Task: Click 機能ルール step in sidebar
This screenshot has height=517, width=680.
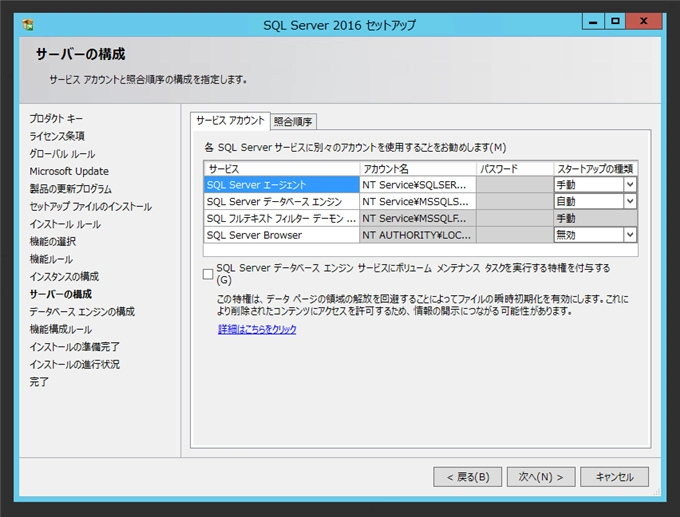Action: tap(51, 259)
